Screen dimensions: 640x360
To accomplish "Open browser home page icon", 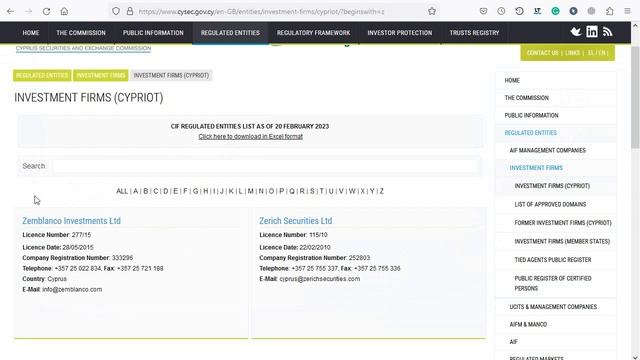I will [x=64, y=11].
